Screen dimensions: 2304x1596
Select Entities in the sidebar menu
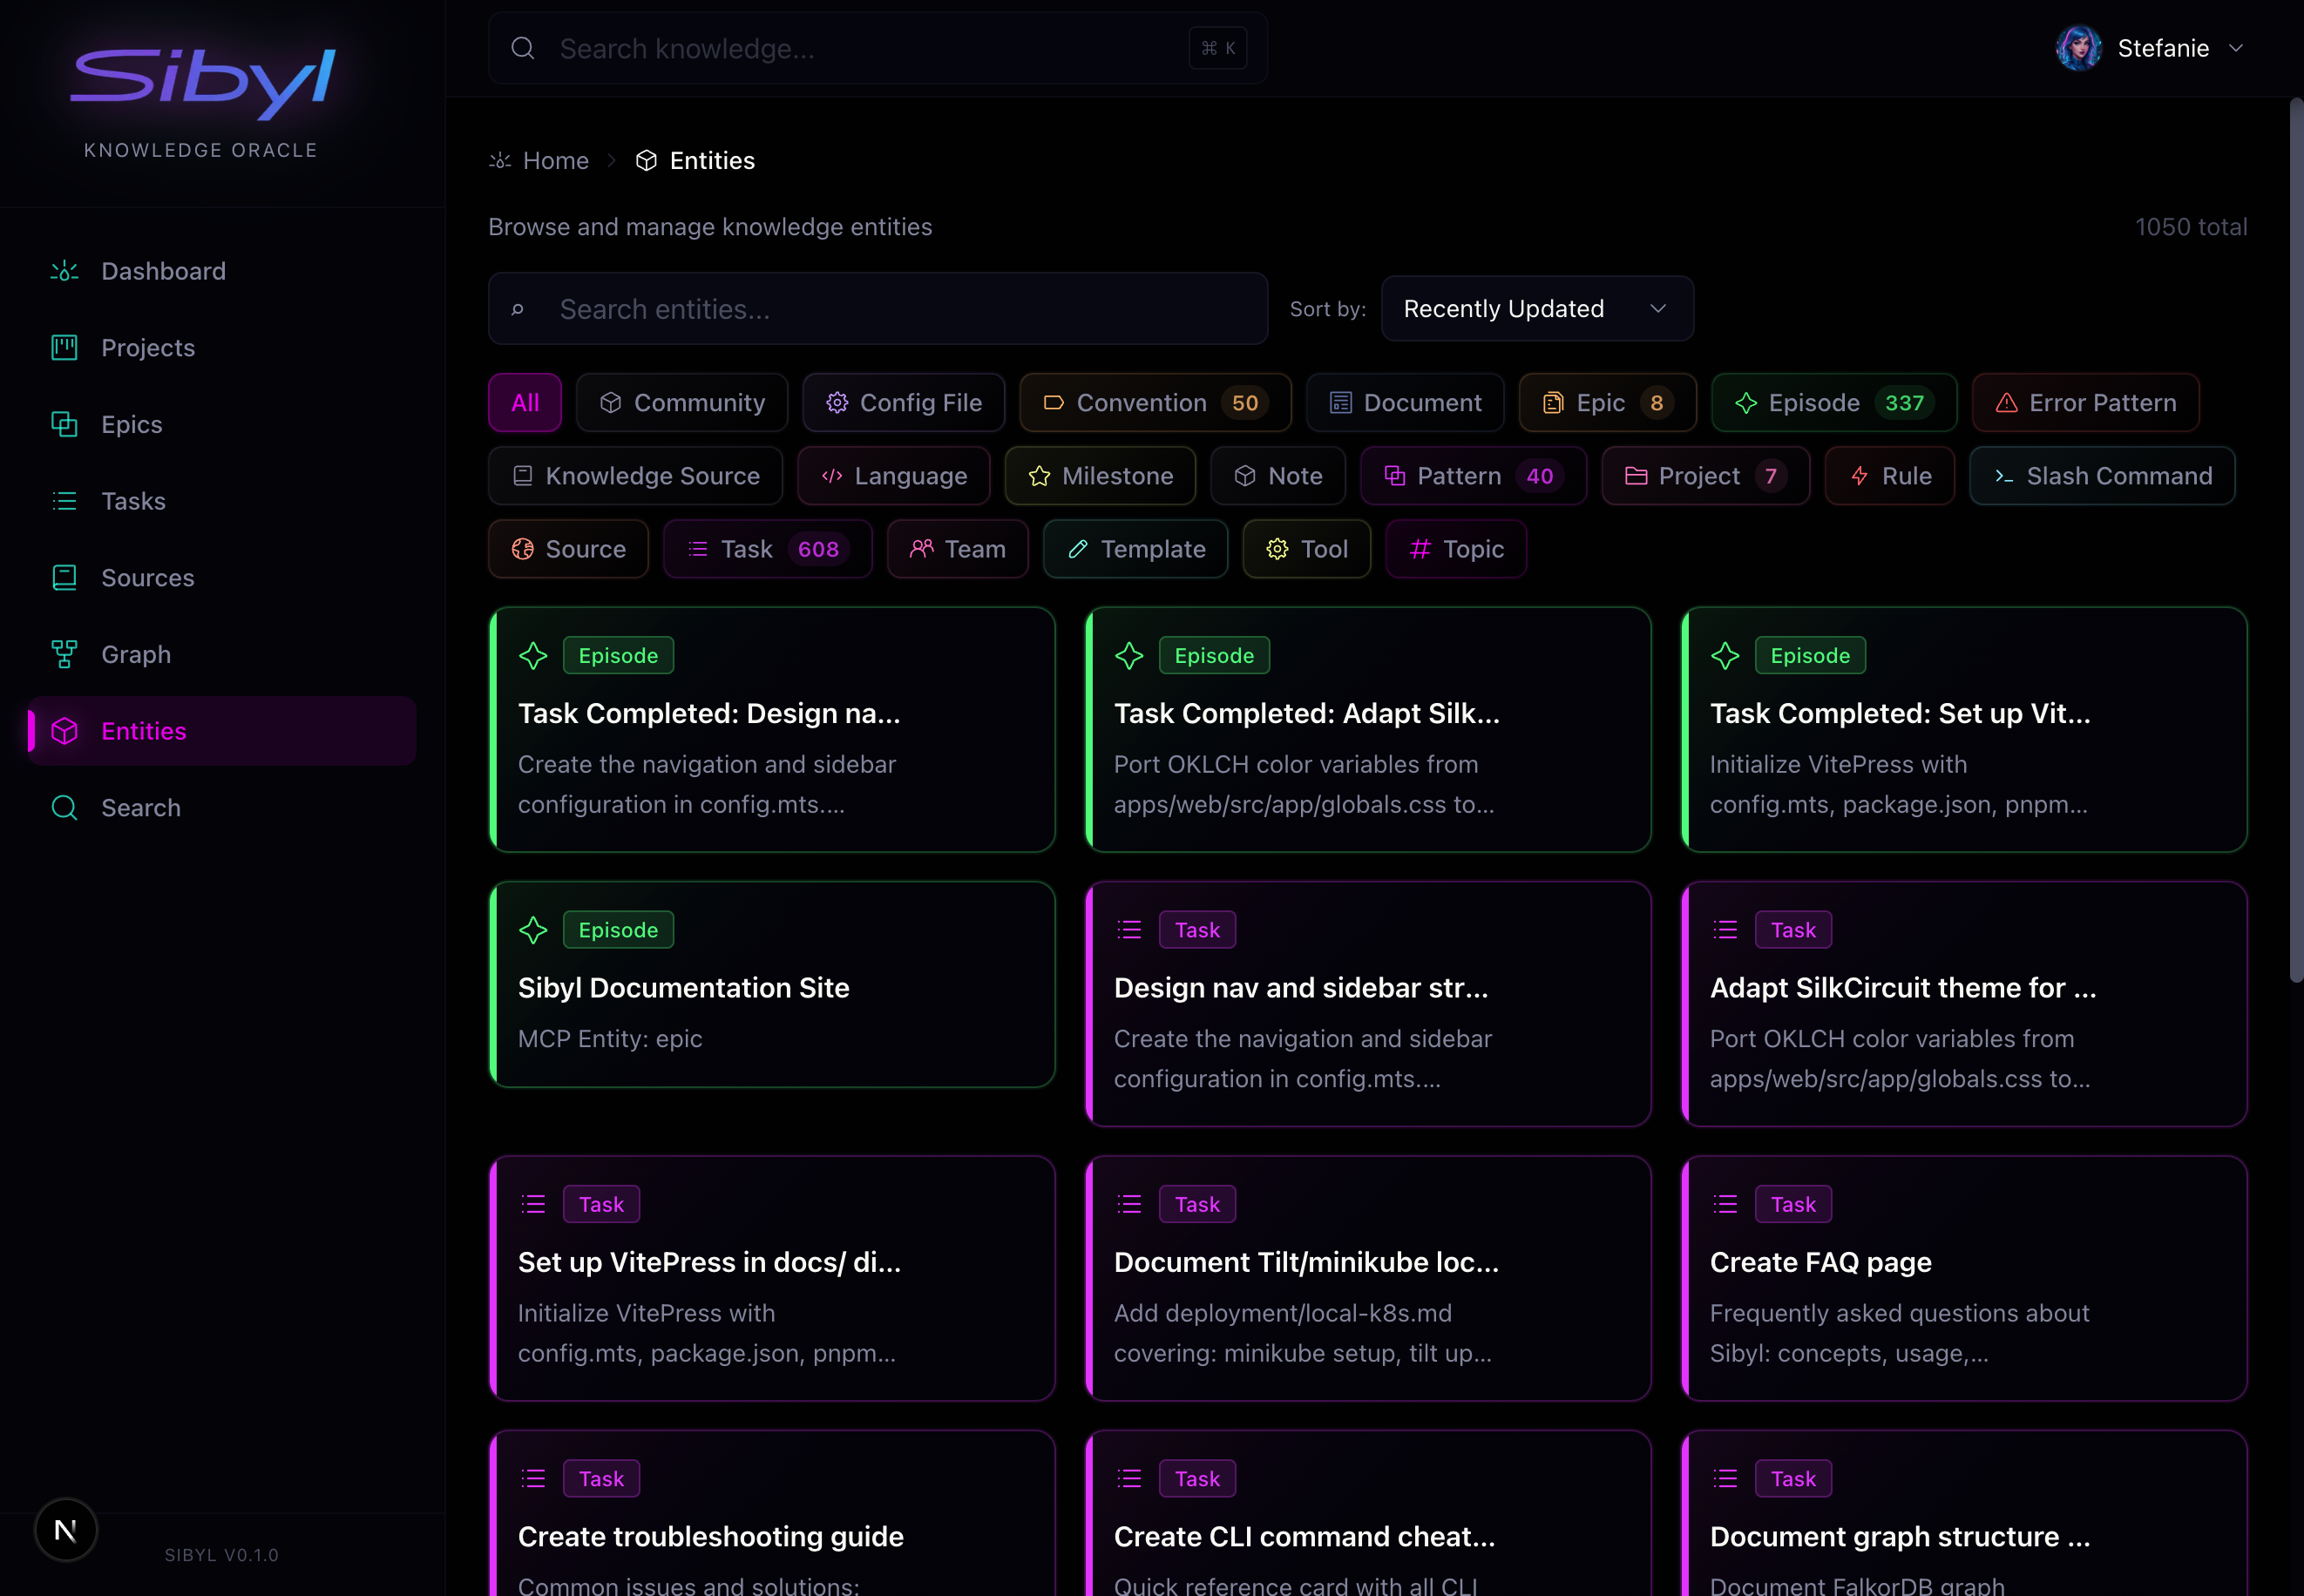point(143,731)
